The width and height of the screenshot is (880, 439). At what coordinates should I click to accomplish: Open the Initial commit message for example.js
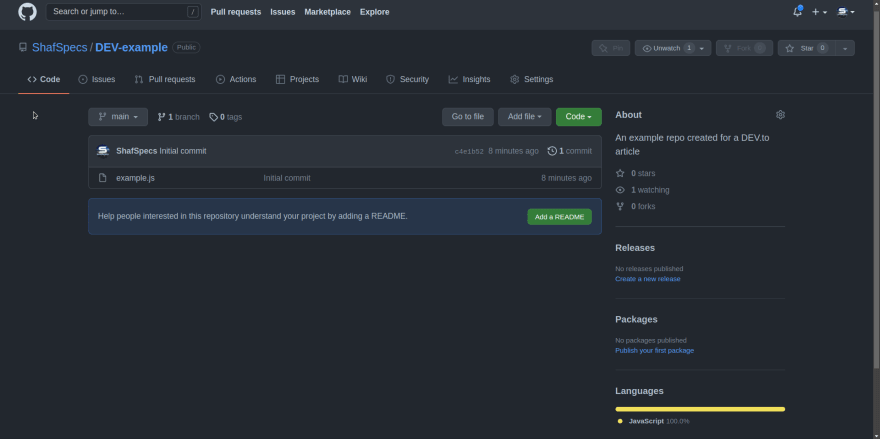pos(287,178)
